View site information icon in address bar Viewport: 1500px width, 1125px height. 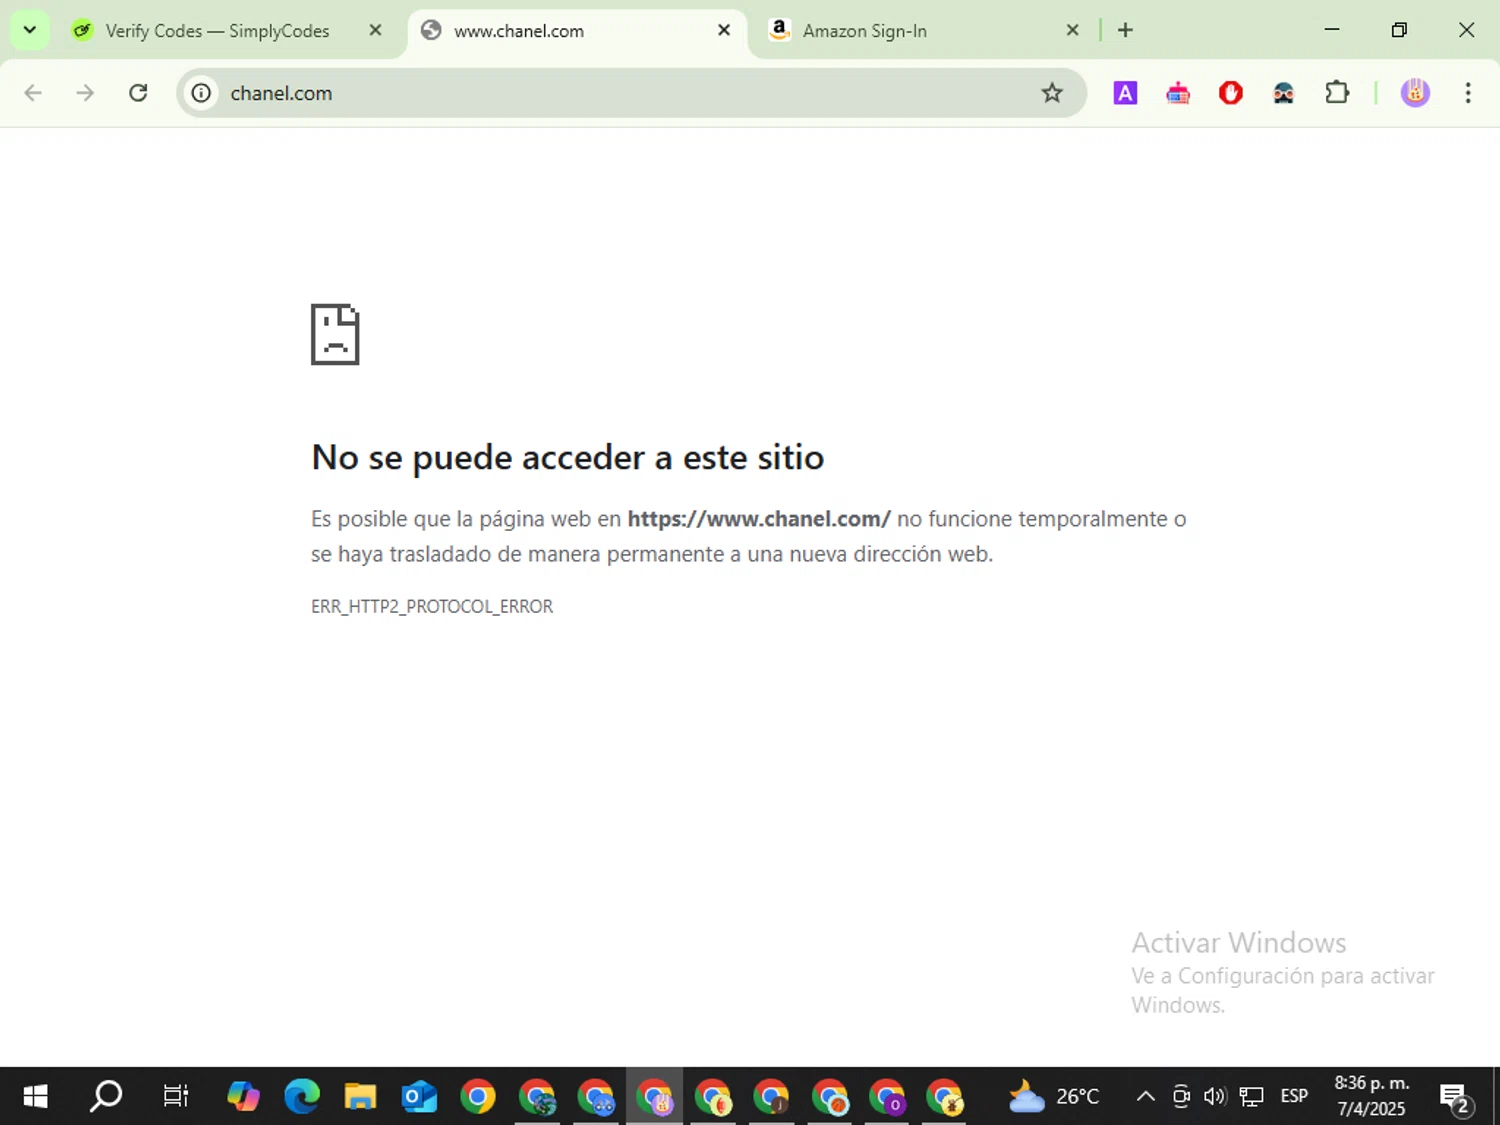201,93
